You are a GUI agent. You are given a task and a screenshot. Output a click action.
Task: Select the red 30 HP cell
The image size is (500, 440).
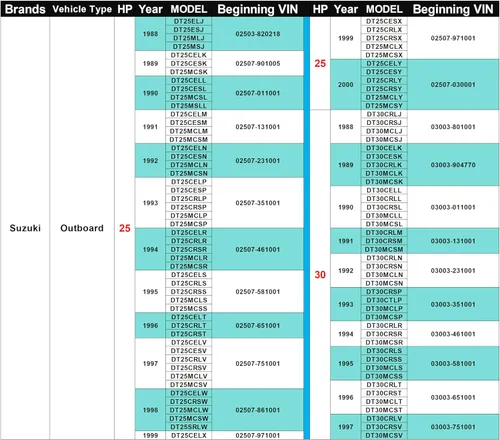(320, 275)
